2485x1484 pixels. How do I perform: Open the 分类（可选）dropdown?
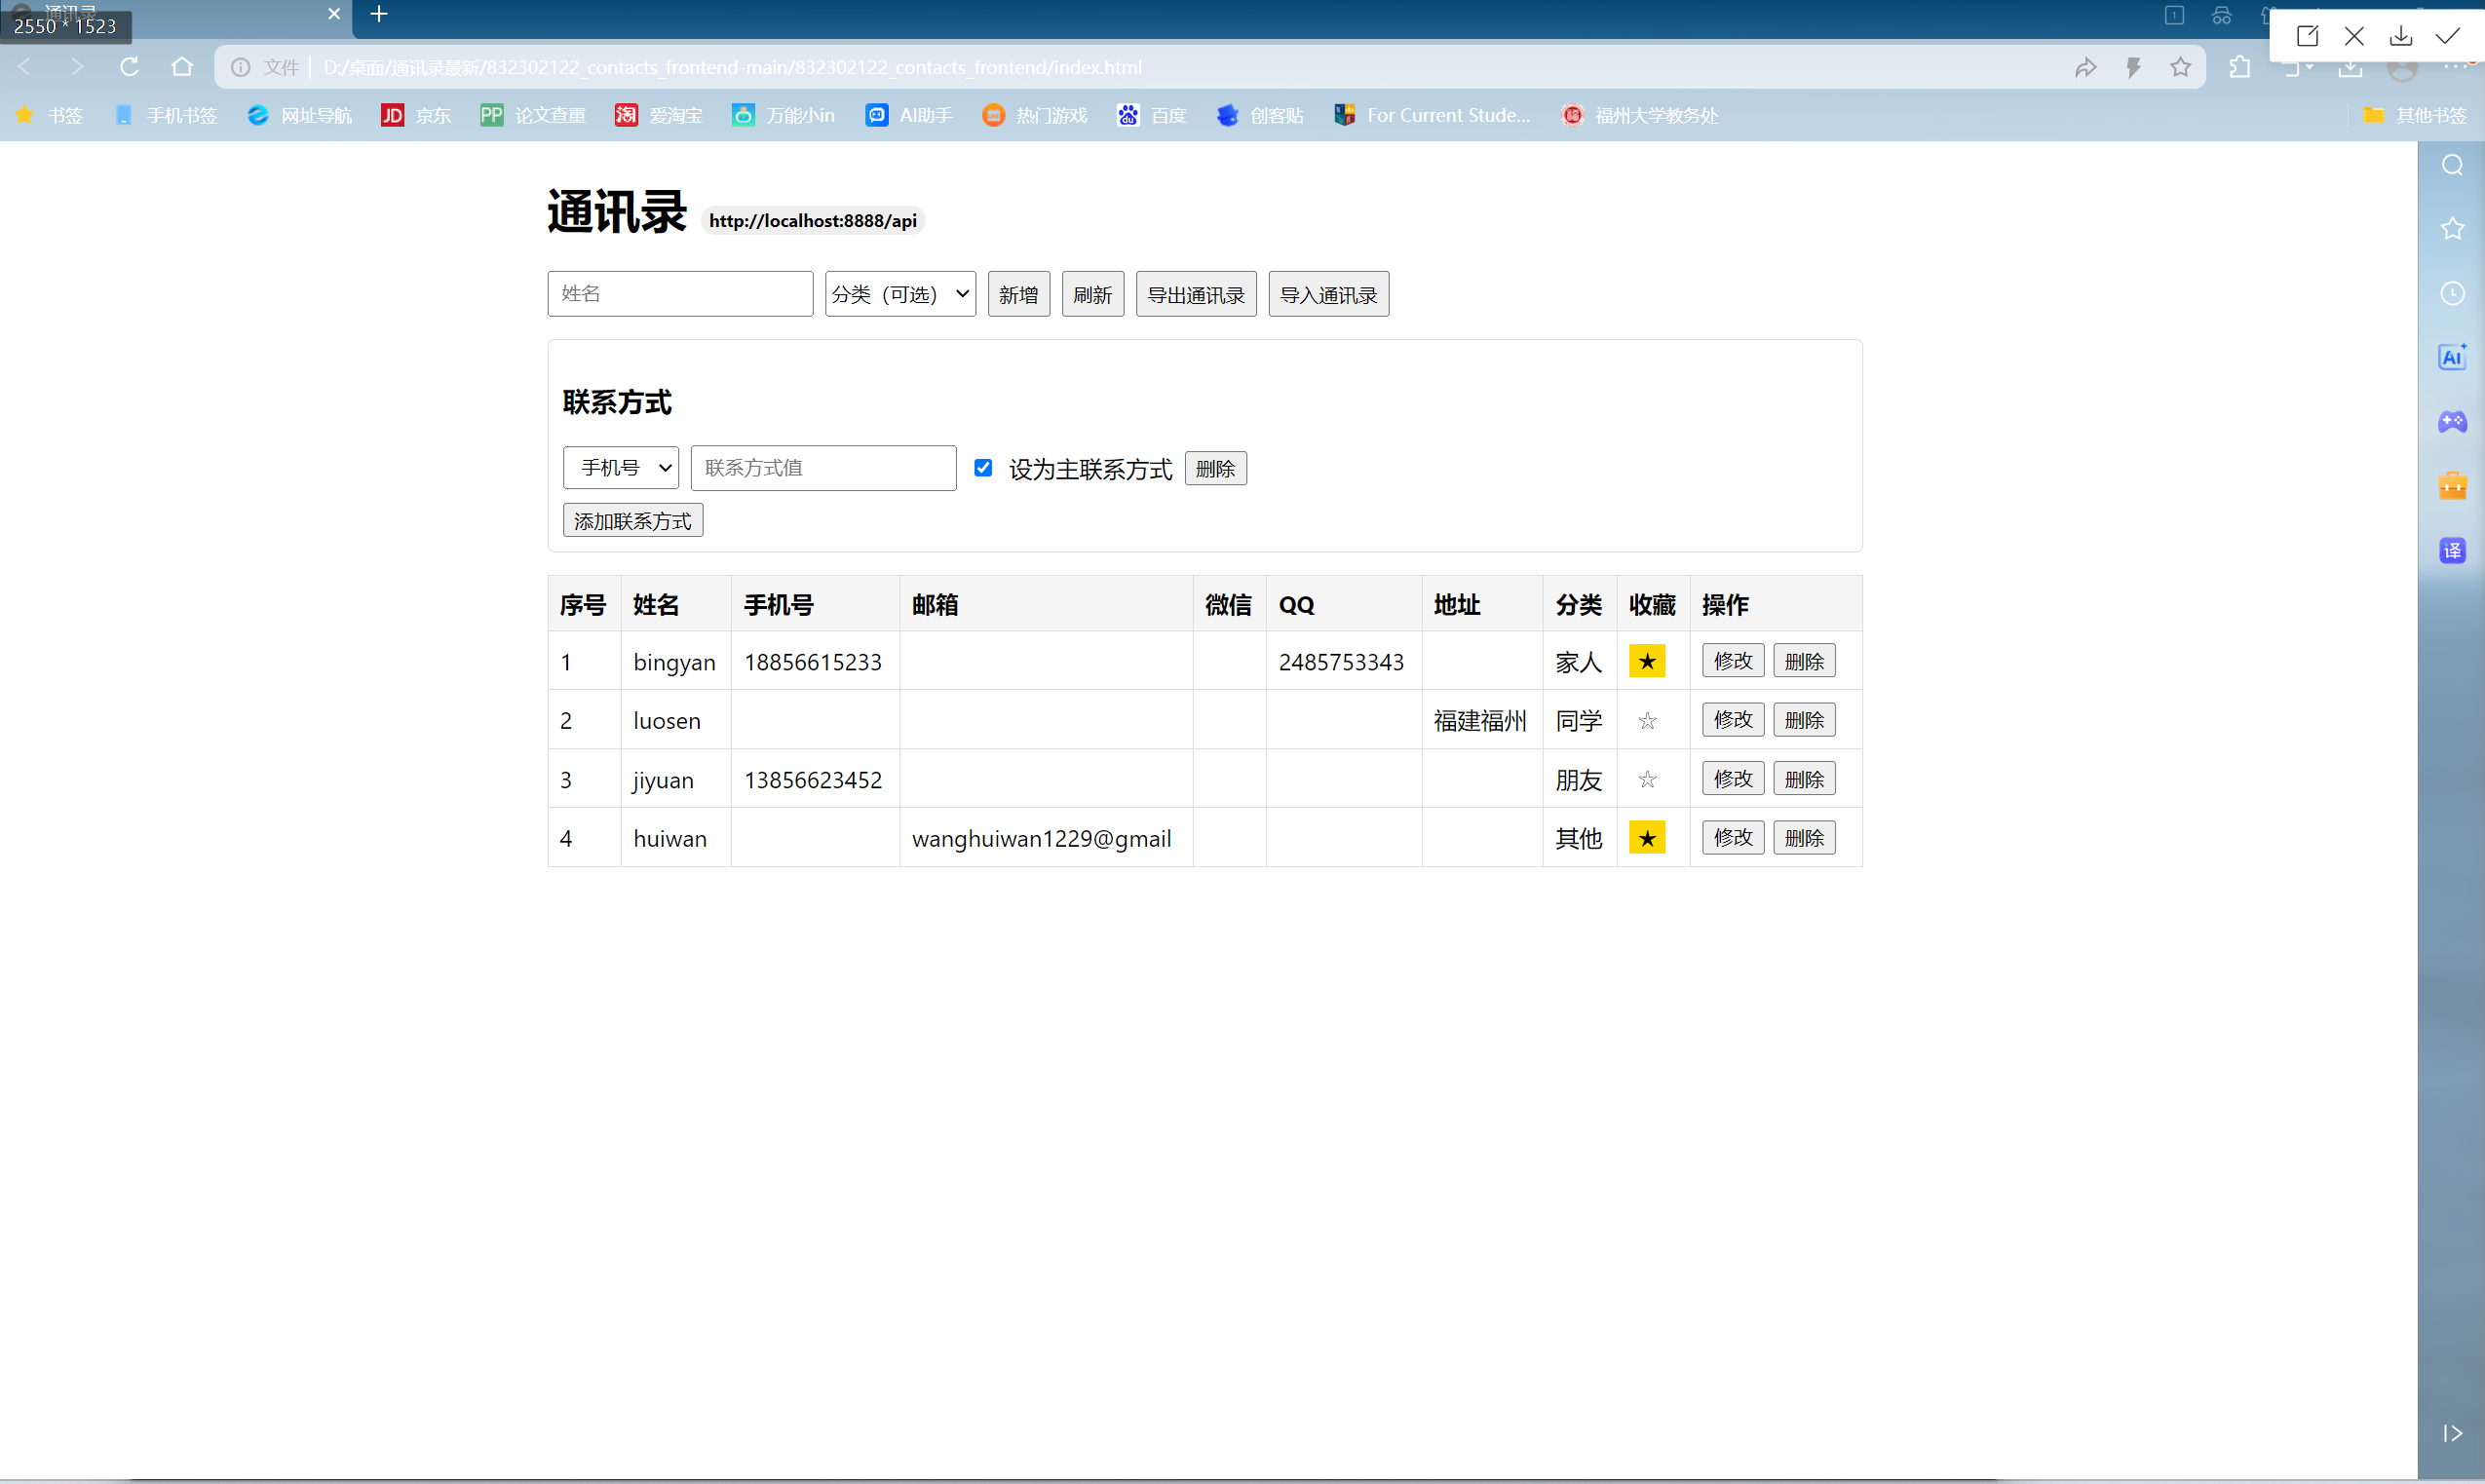900,294
